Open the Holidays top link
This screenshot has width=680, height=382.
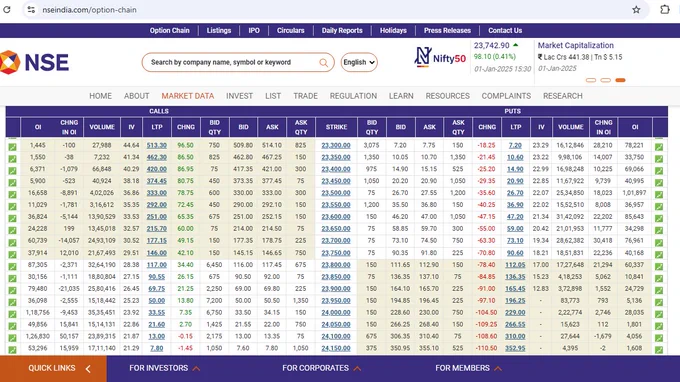tap(393, 30)
